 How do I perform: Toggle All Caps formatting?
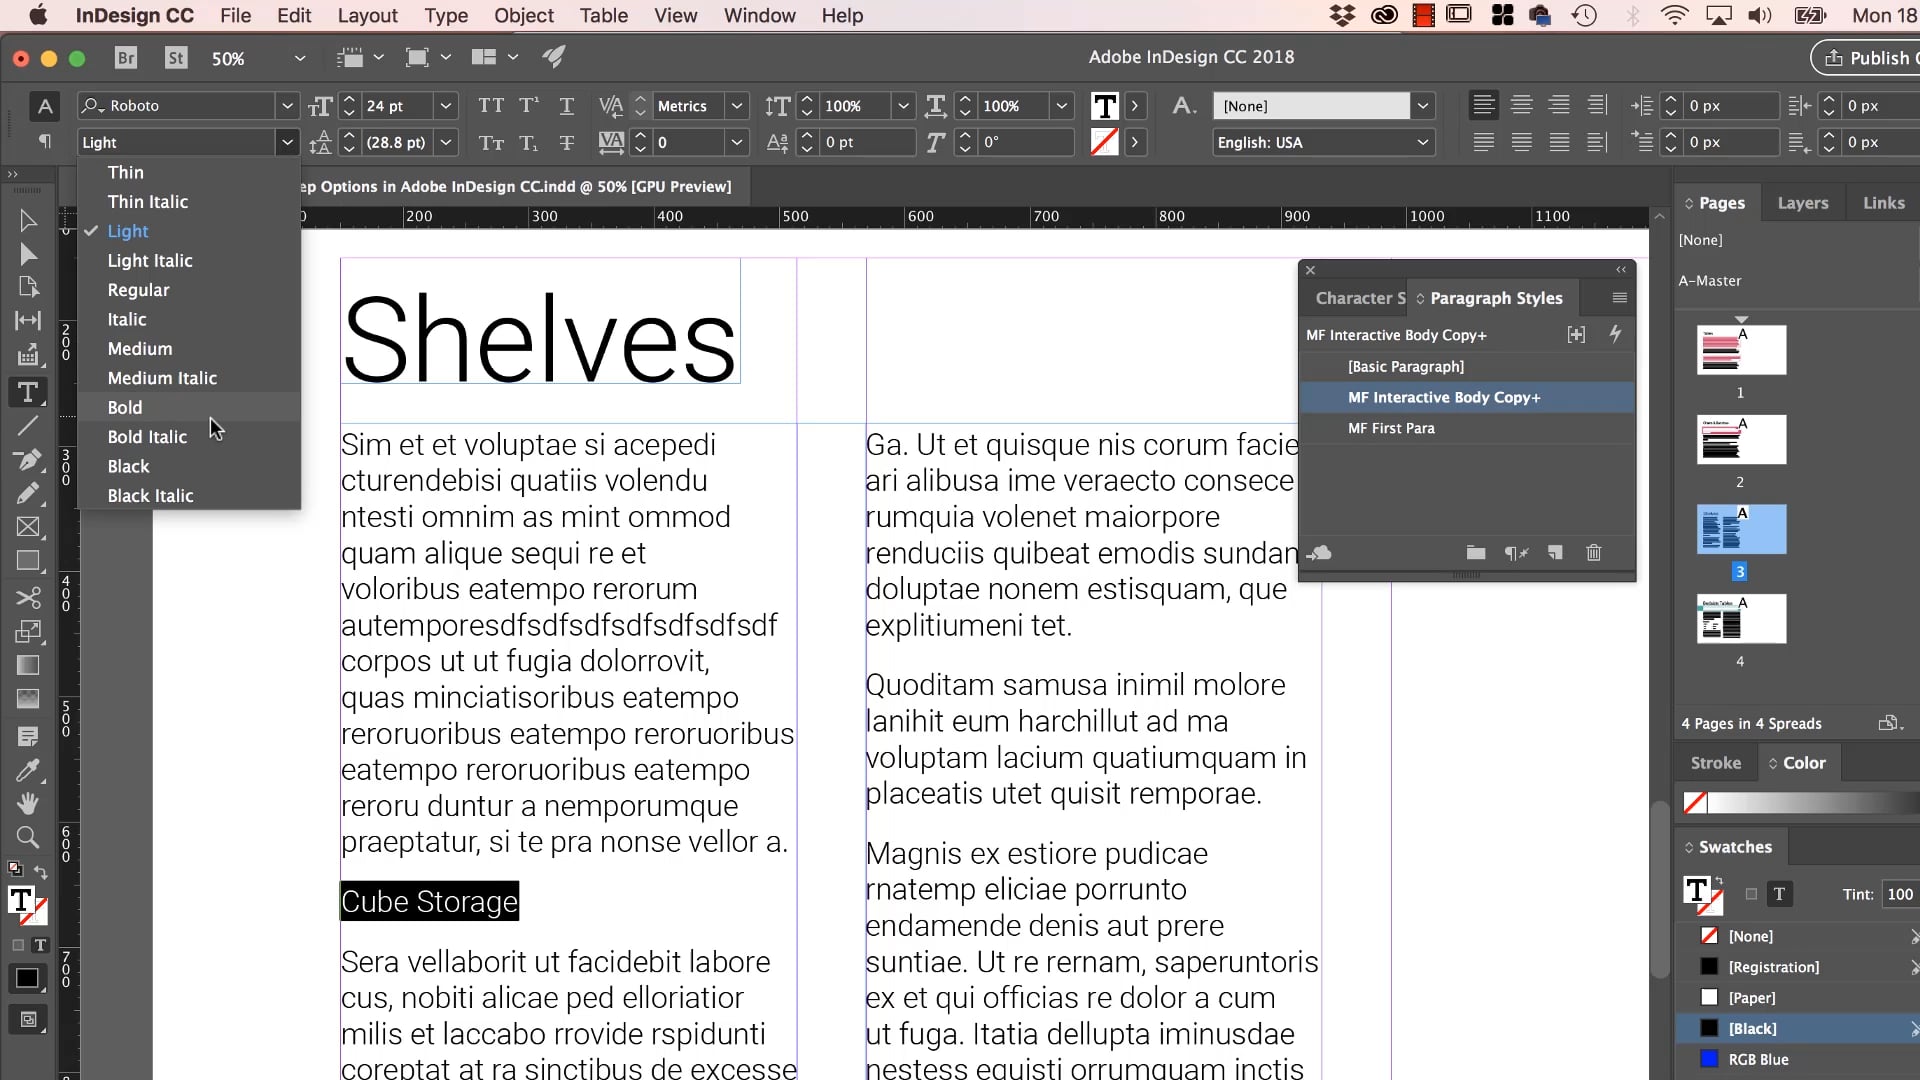point(491,105)
